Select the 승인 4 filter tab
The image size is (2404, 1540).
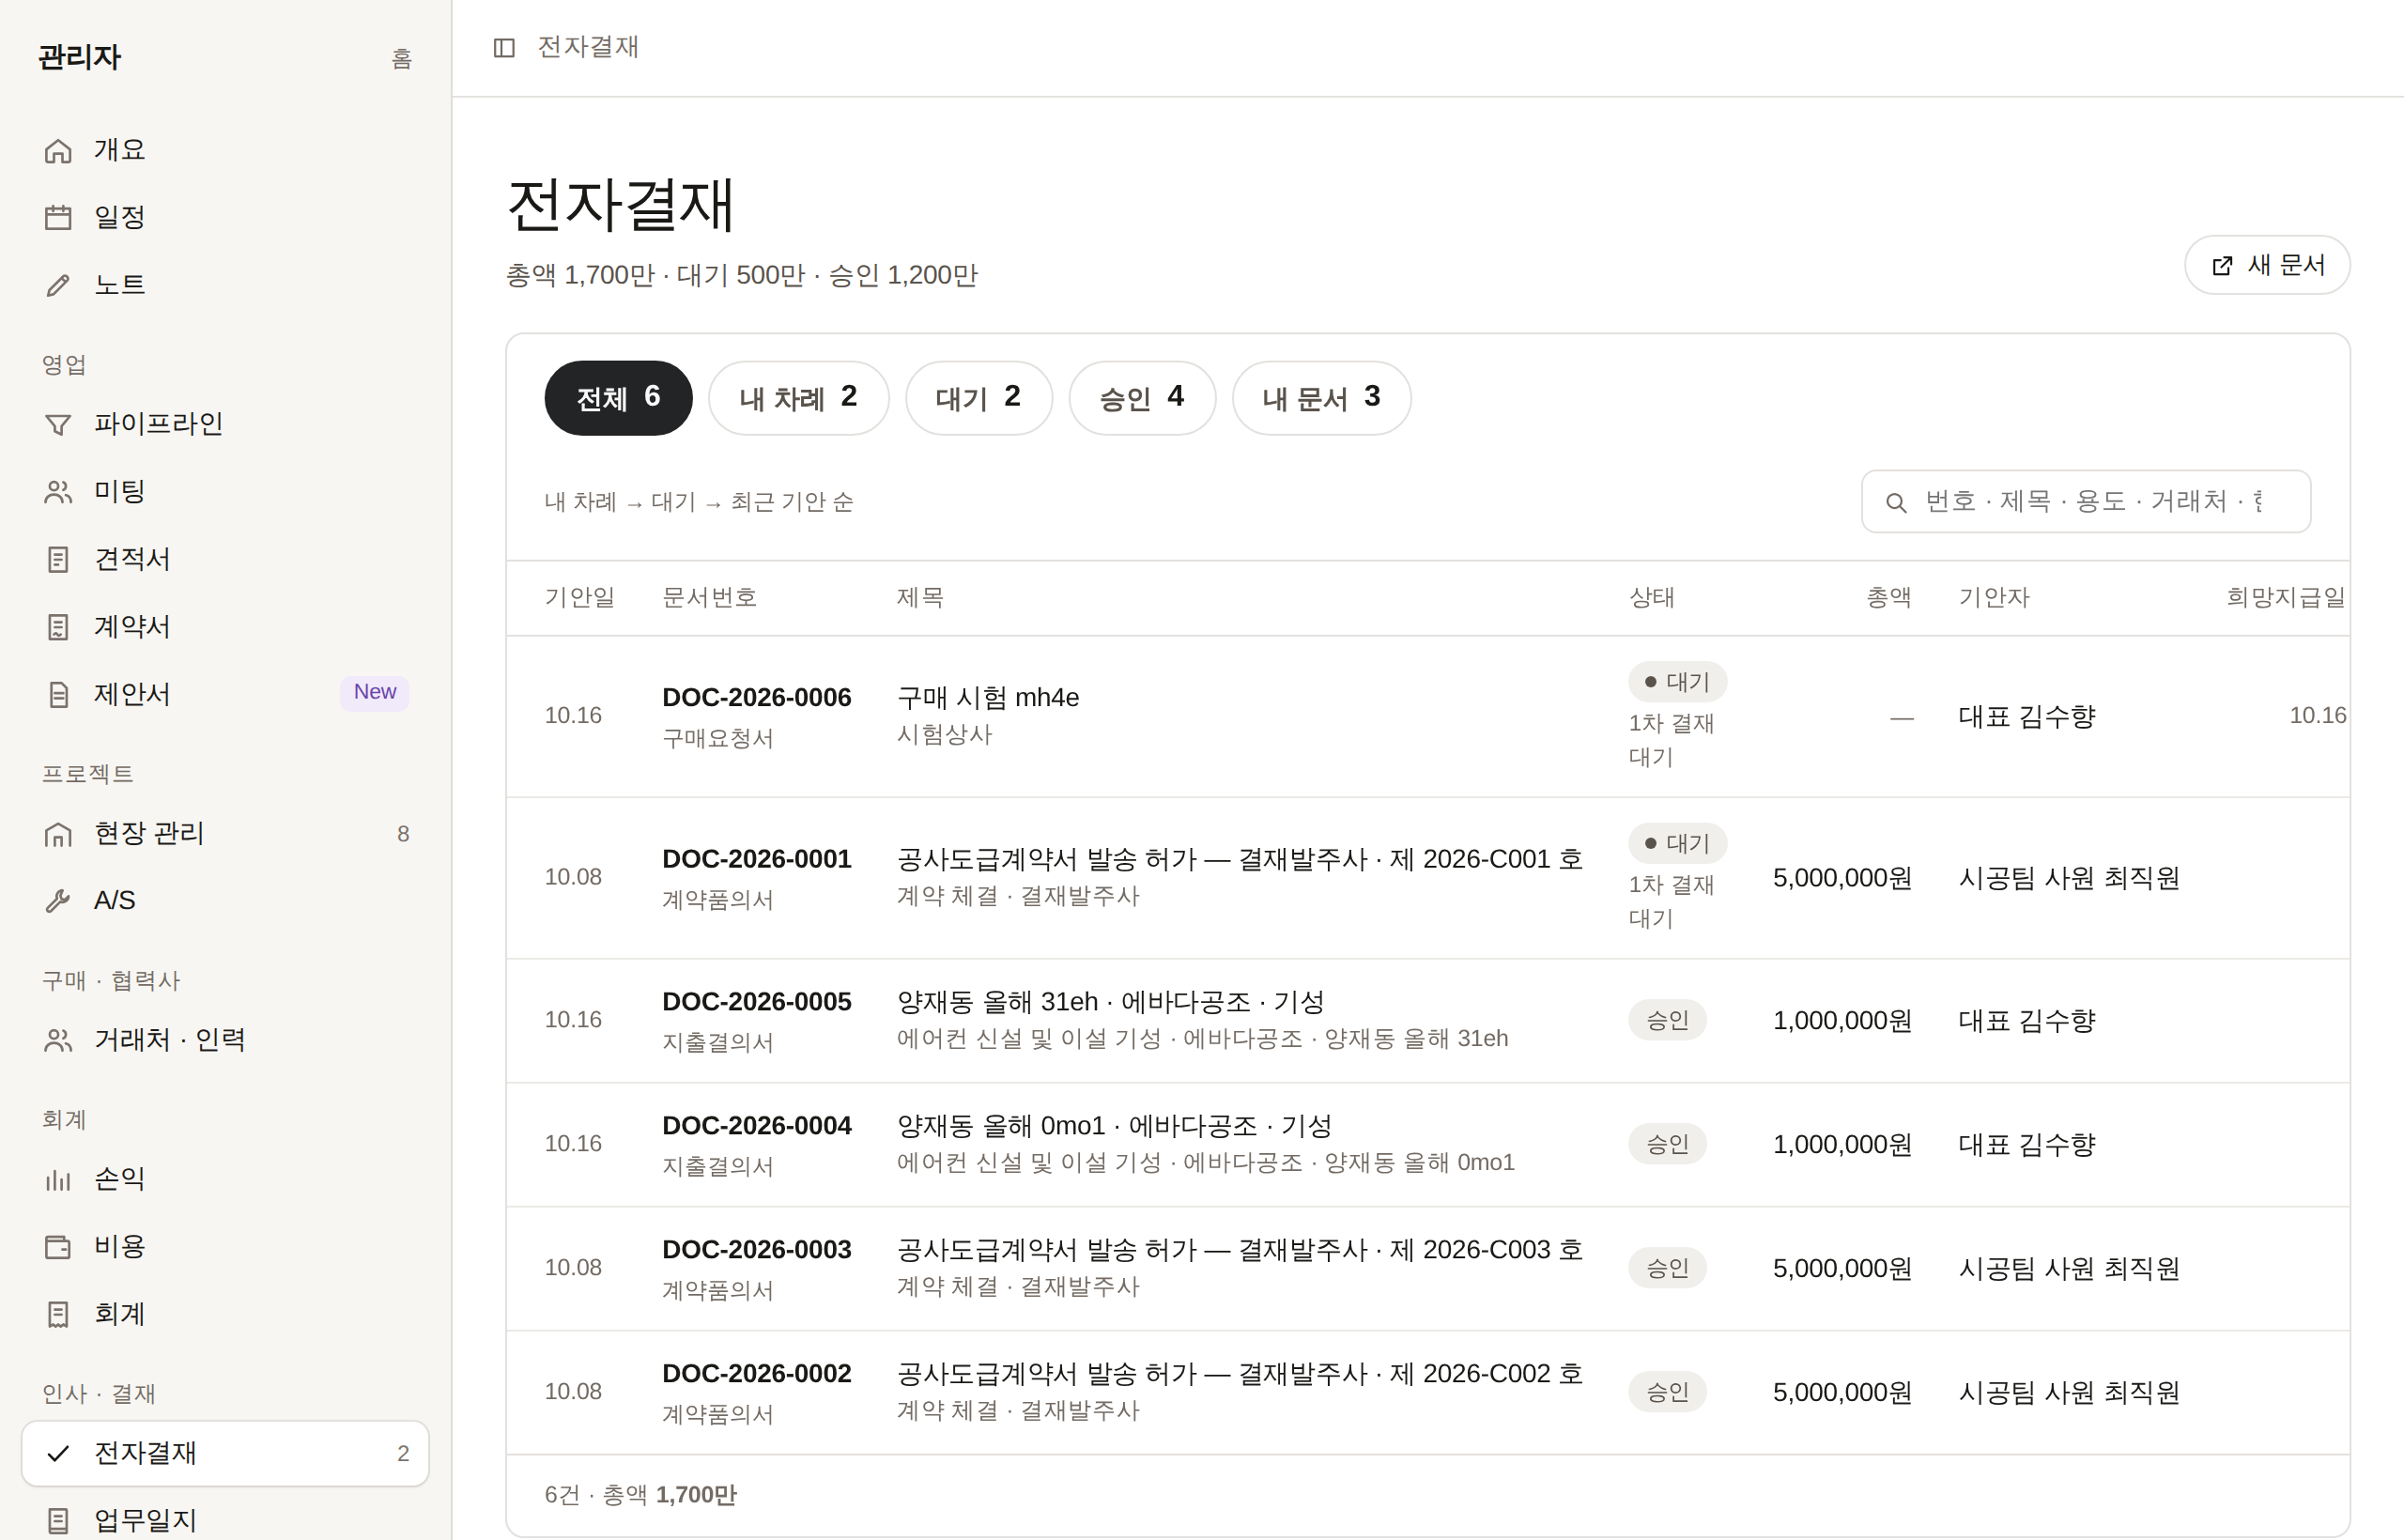[1142, 398]
